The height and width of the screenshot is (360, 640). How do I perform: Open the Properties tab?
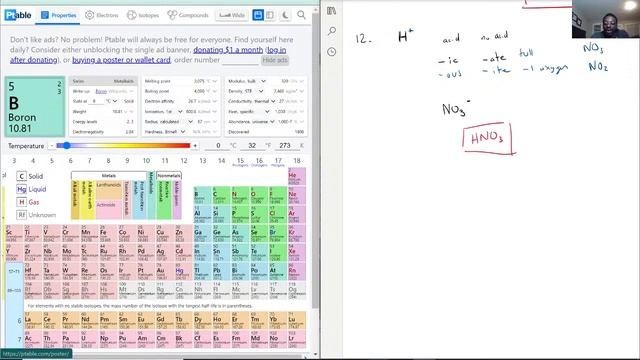(x=58, y=15)
